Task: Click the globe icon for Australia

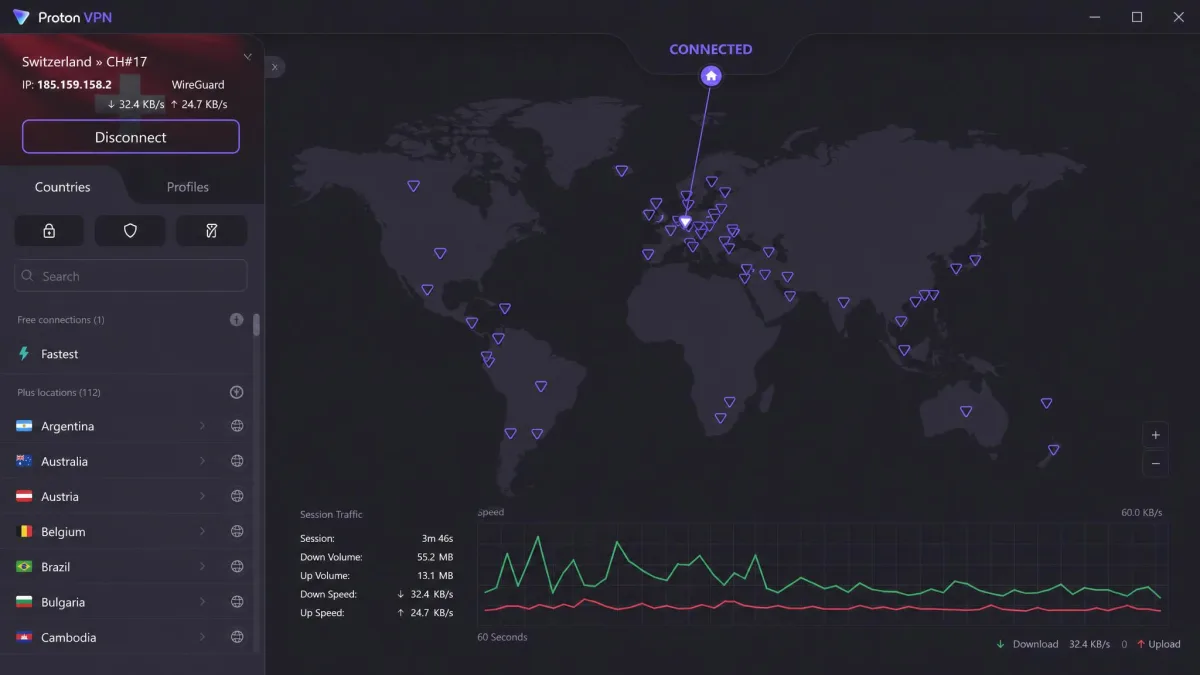Action: pos(237,461)
